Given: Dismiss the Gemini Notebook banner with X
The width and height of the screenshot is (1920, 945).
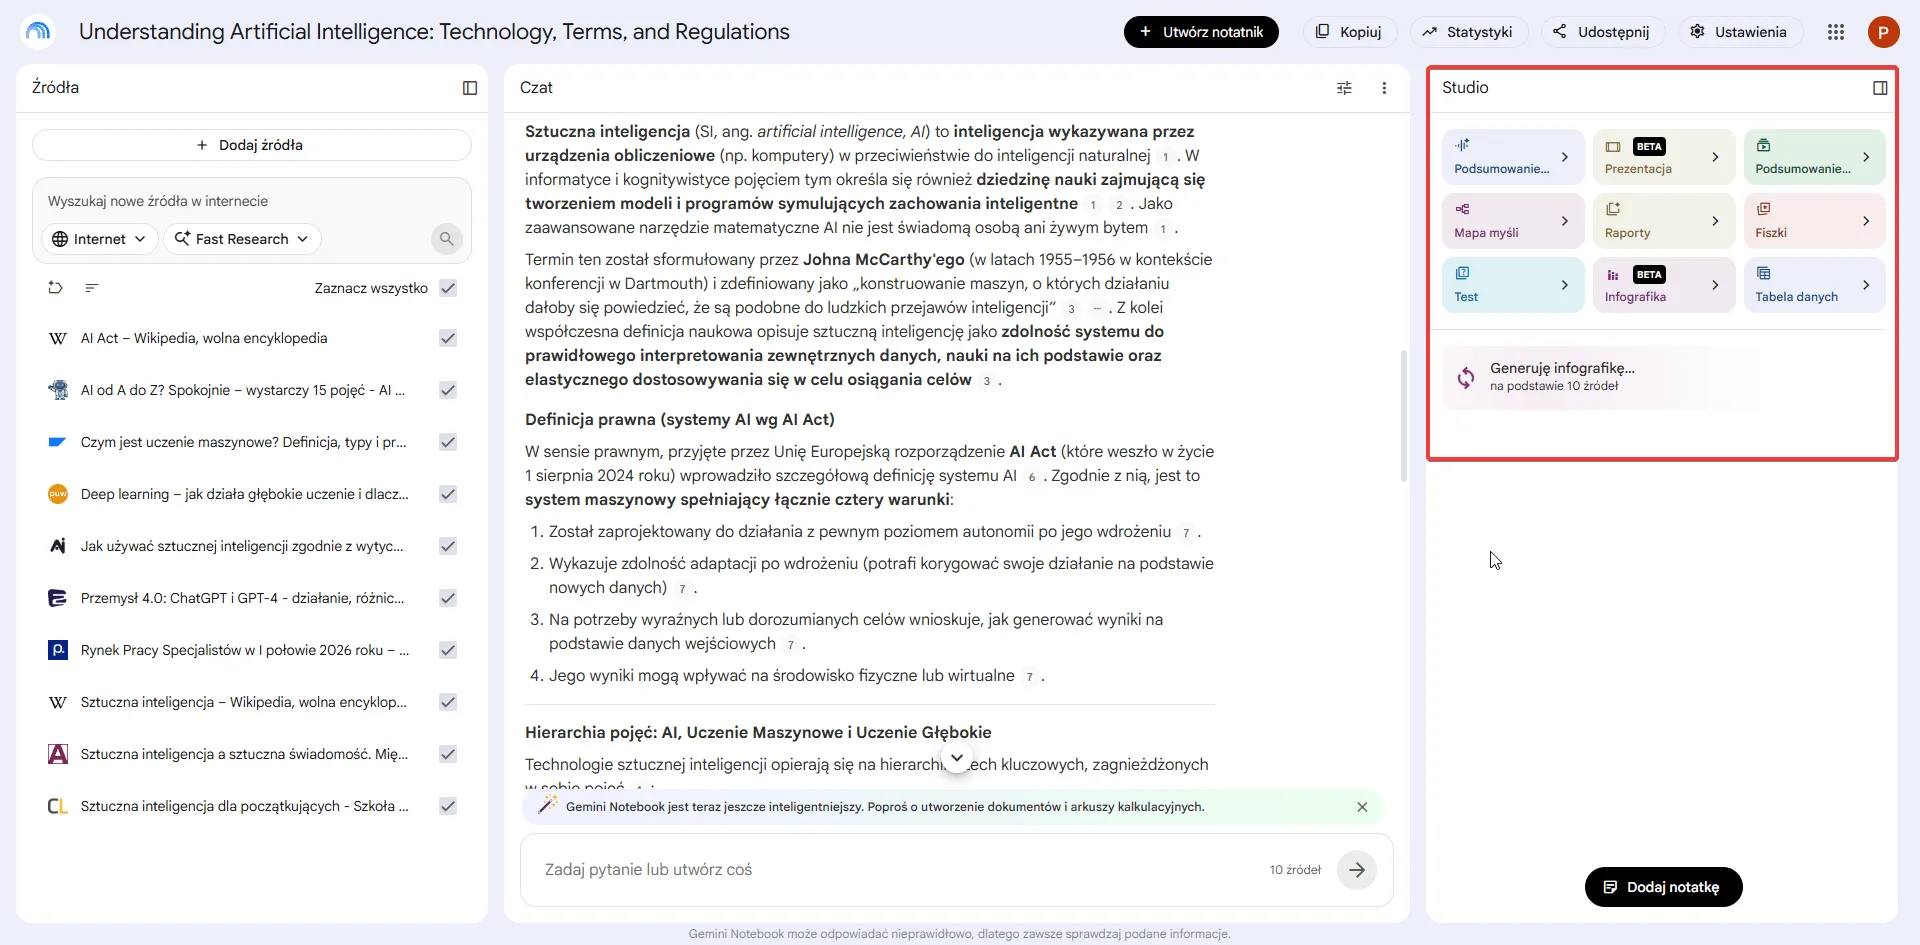Looking at the screenshot, I should coord(1362,807).
